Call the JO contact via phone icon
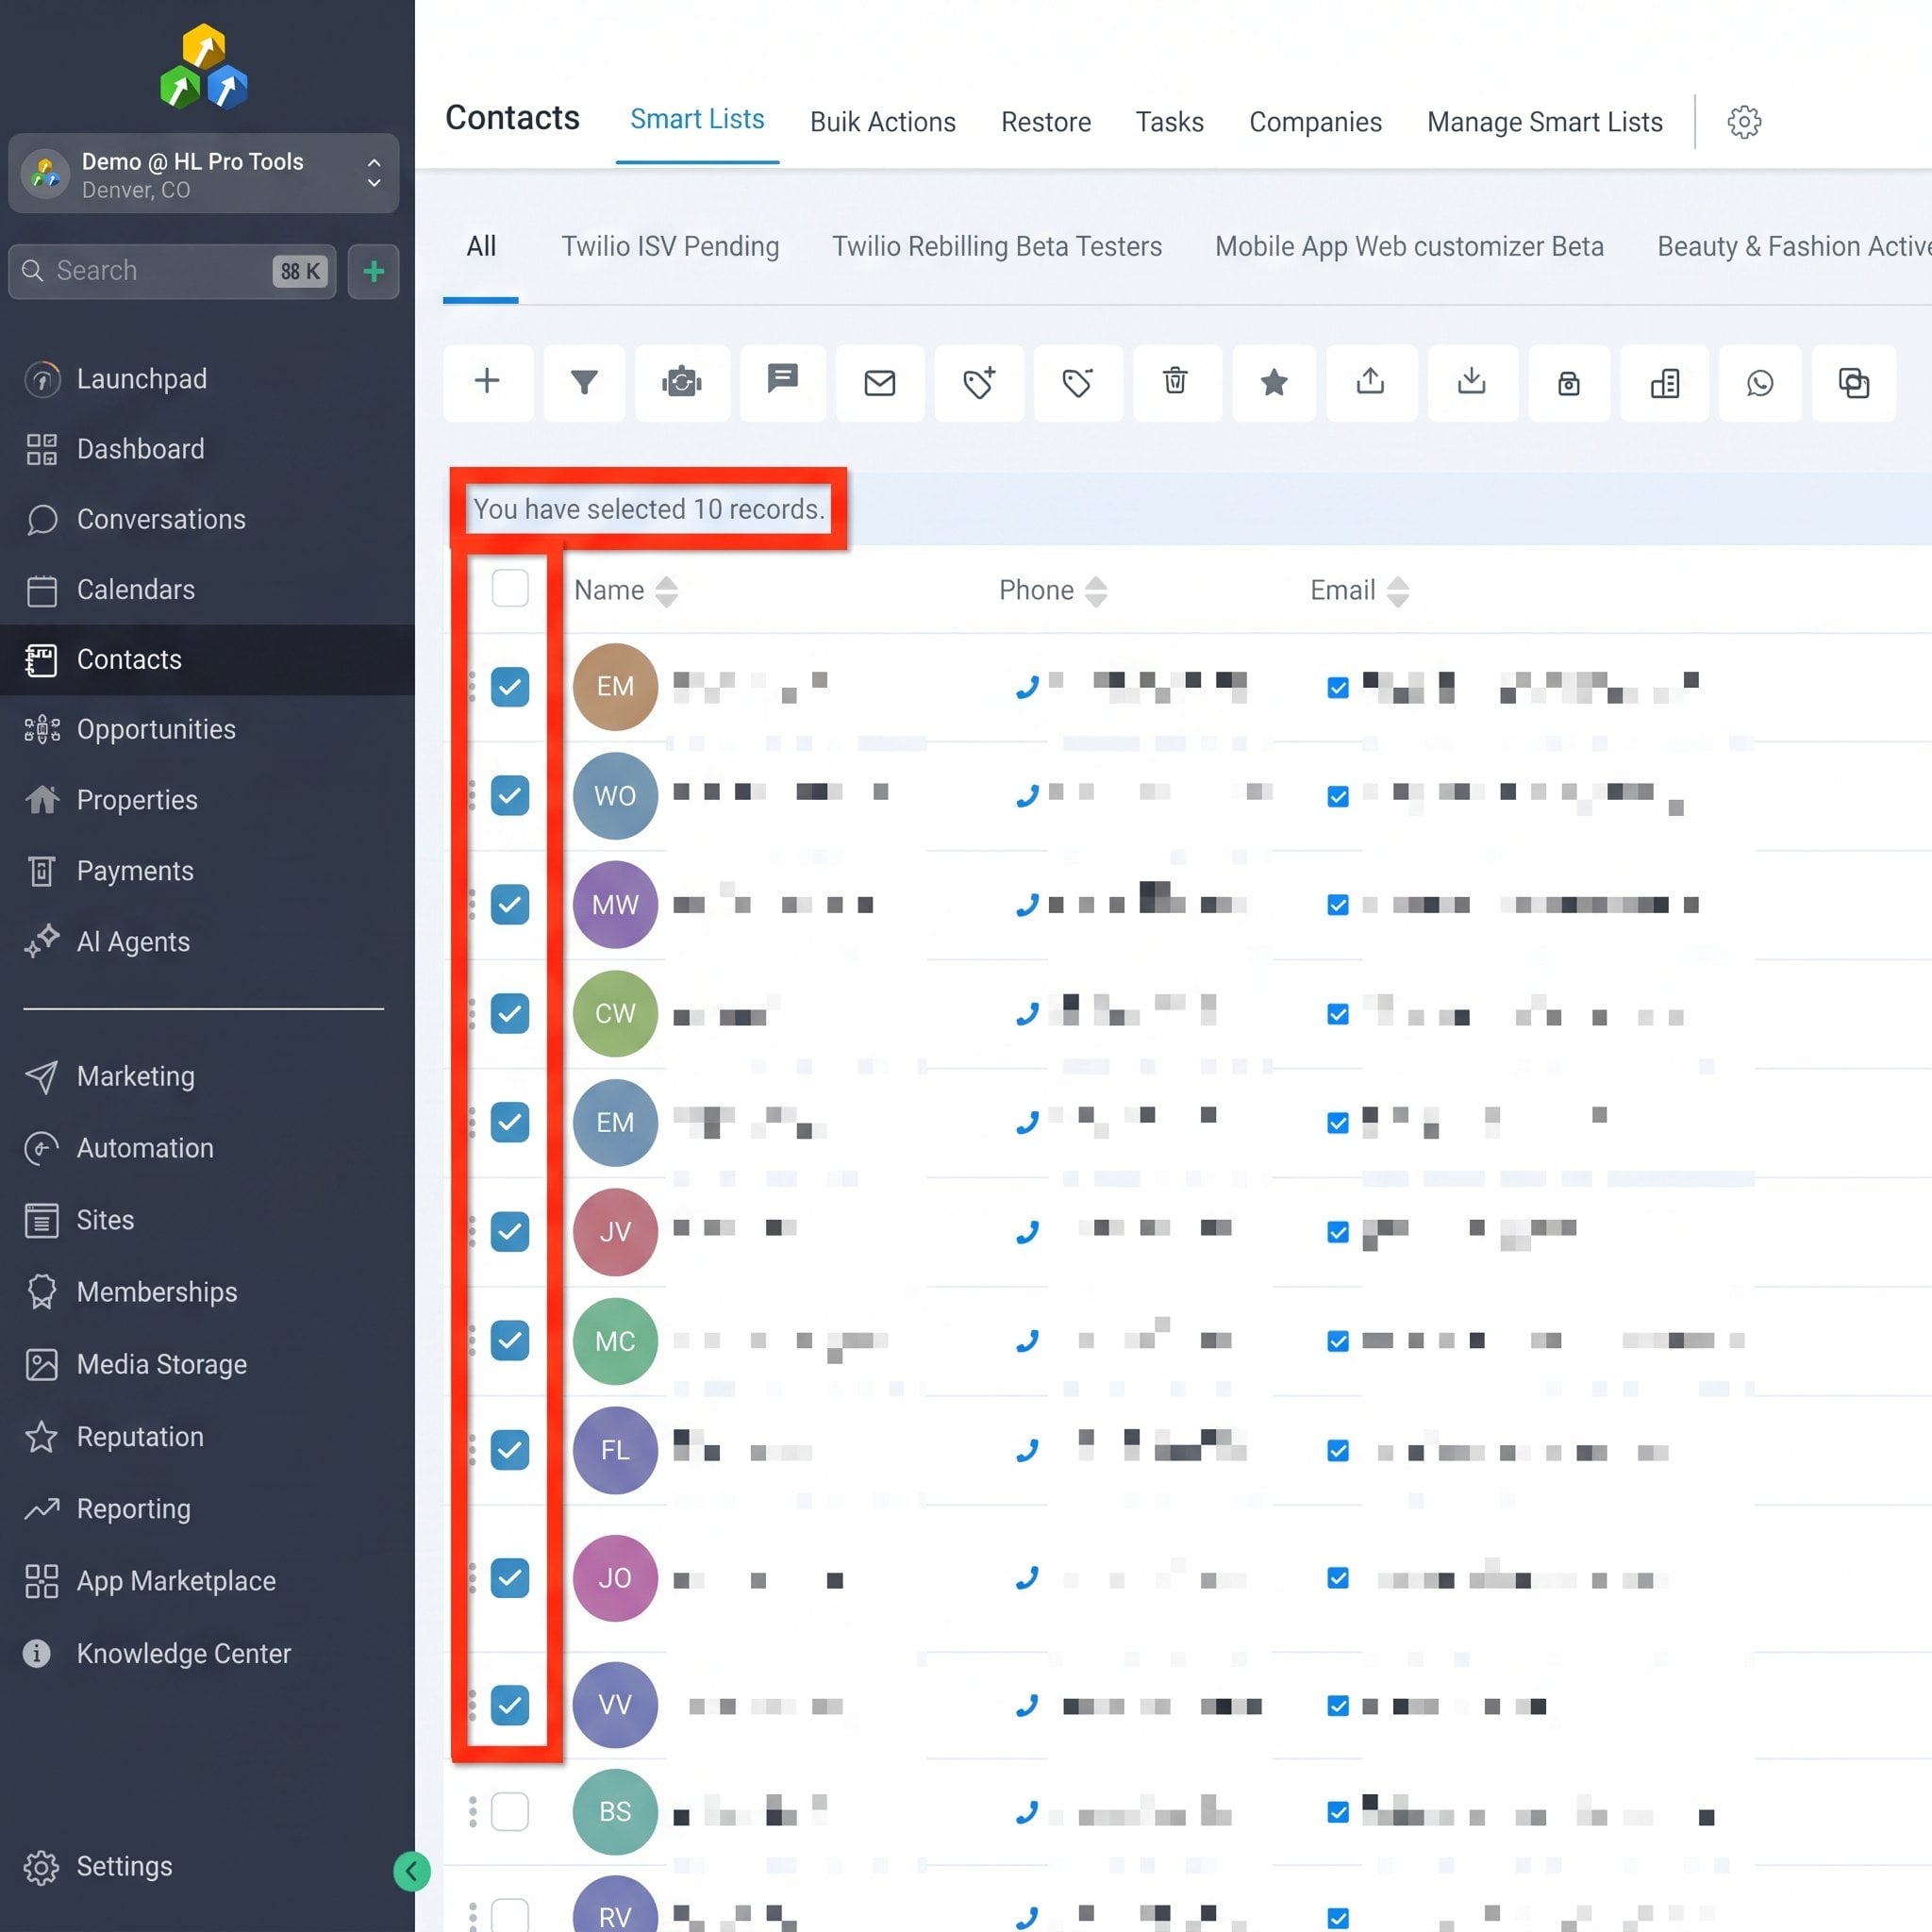This screenshot has width=1932, height=1932. pos(1027,1578)
